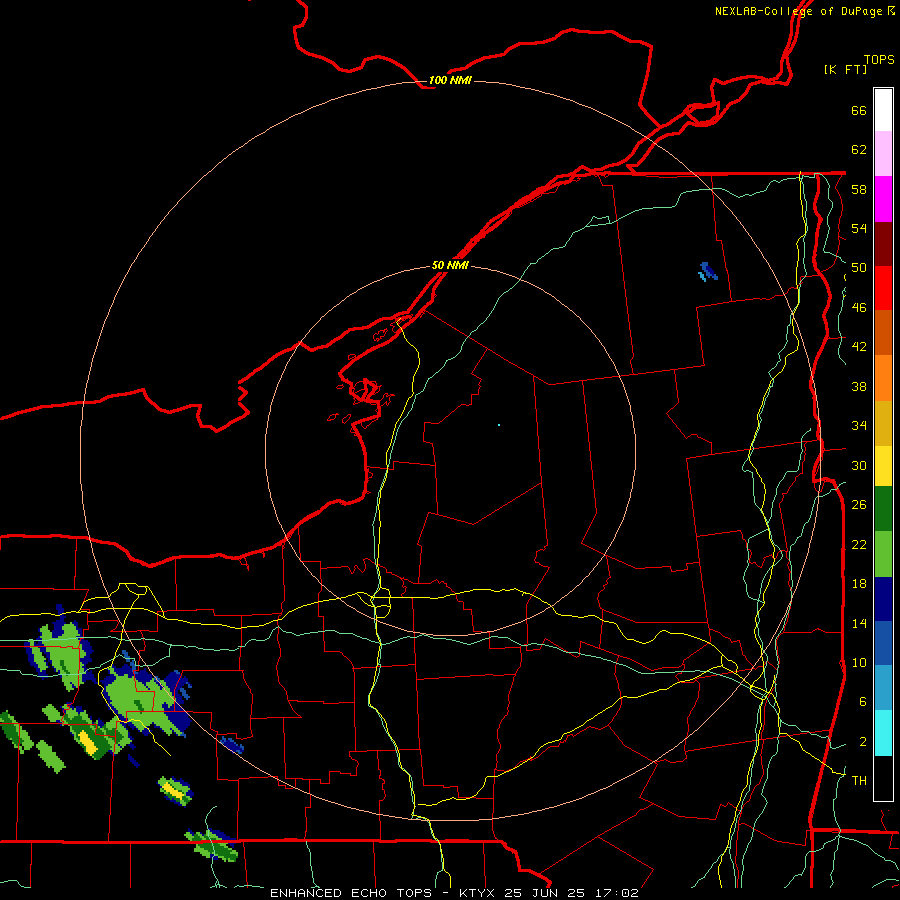The height and width of the screenshot is (900, 900).
Task: Select the light green legend swatch above 22
Action: point(883,554)
